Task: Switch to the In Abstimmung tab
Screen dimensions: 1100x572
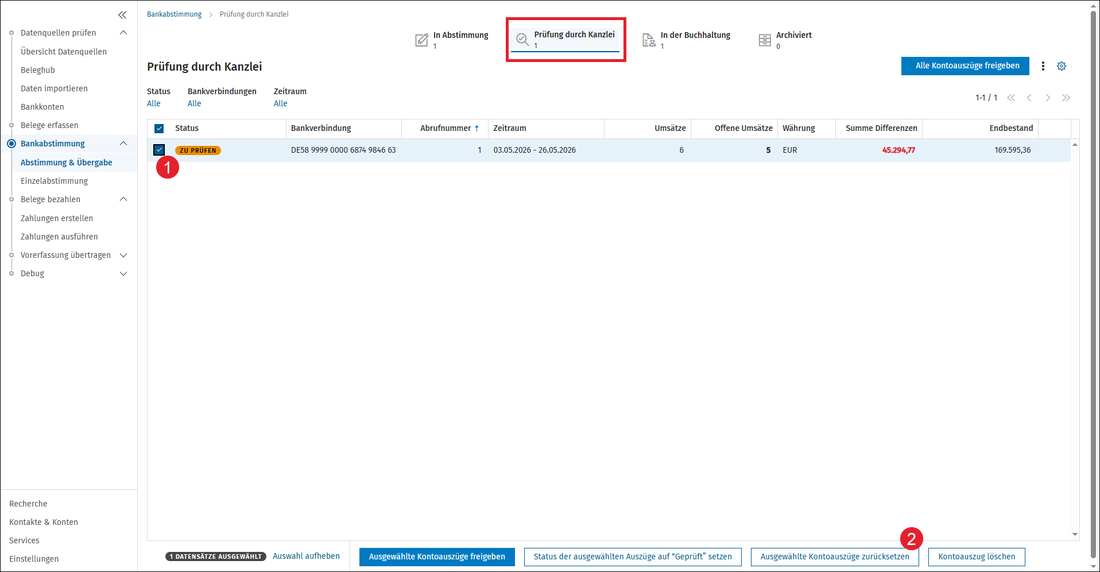Action: (452, 39)
